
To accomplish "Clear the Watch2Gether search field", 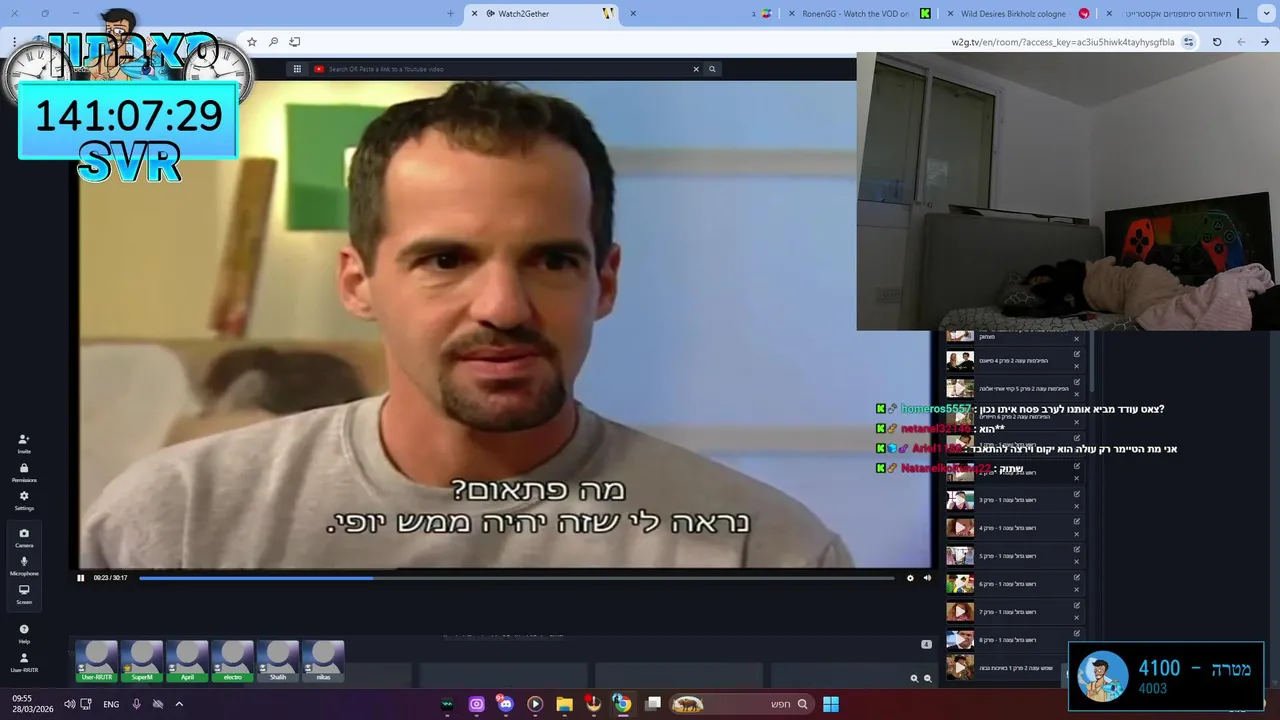I will tap(696, 69).
